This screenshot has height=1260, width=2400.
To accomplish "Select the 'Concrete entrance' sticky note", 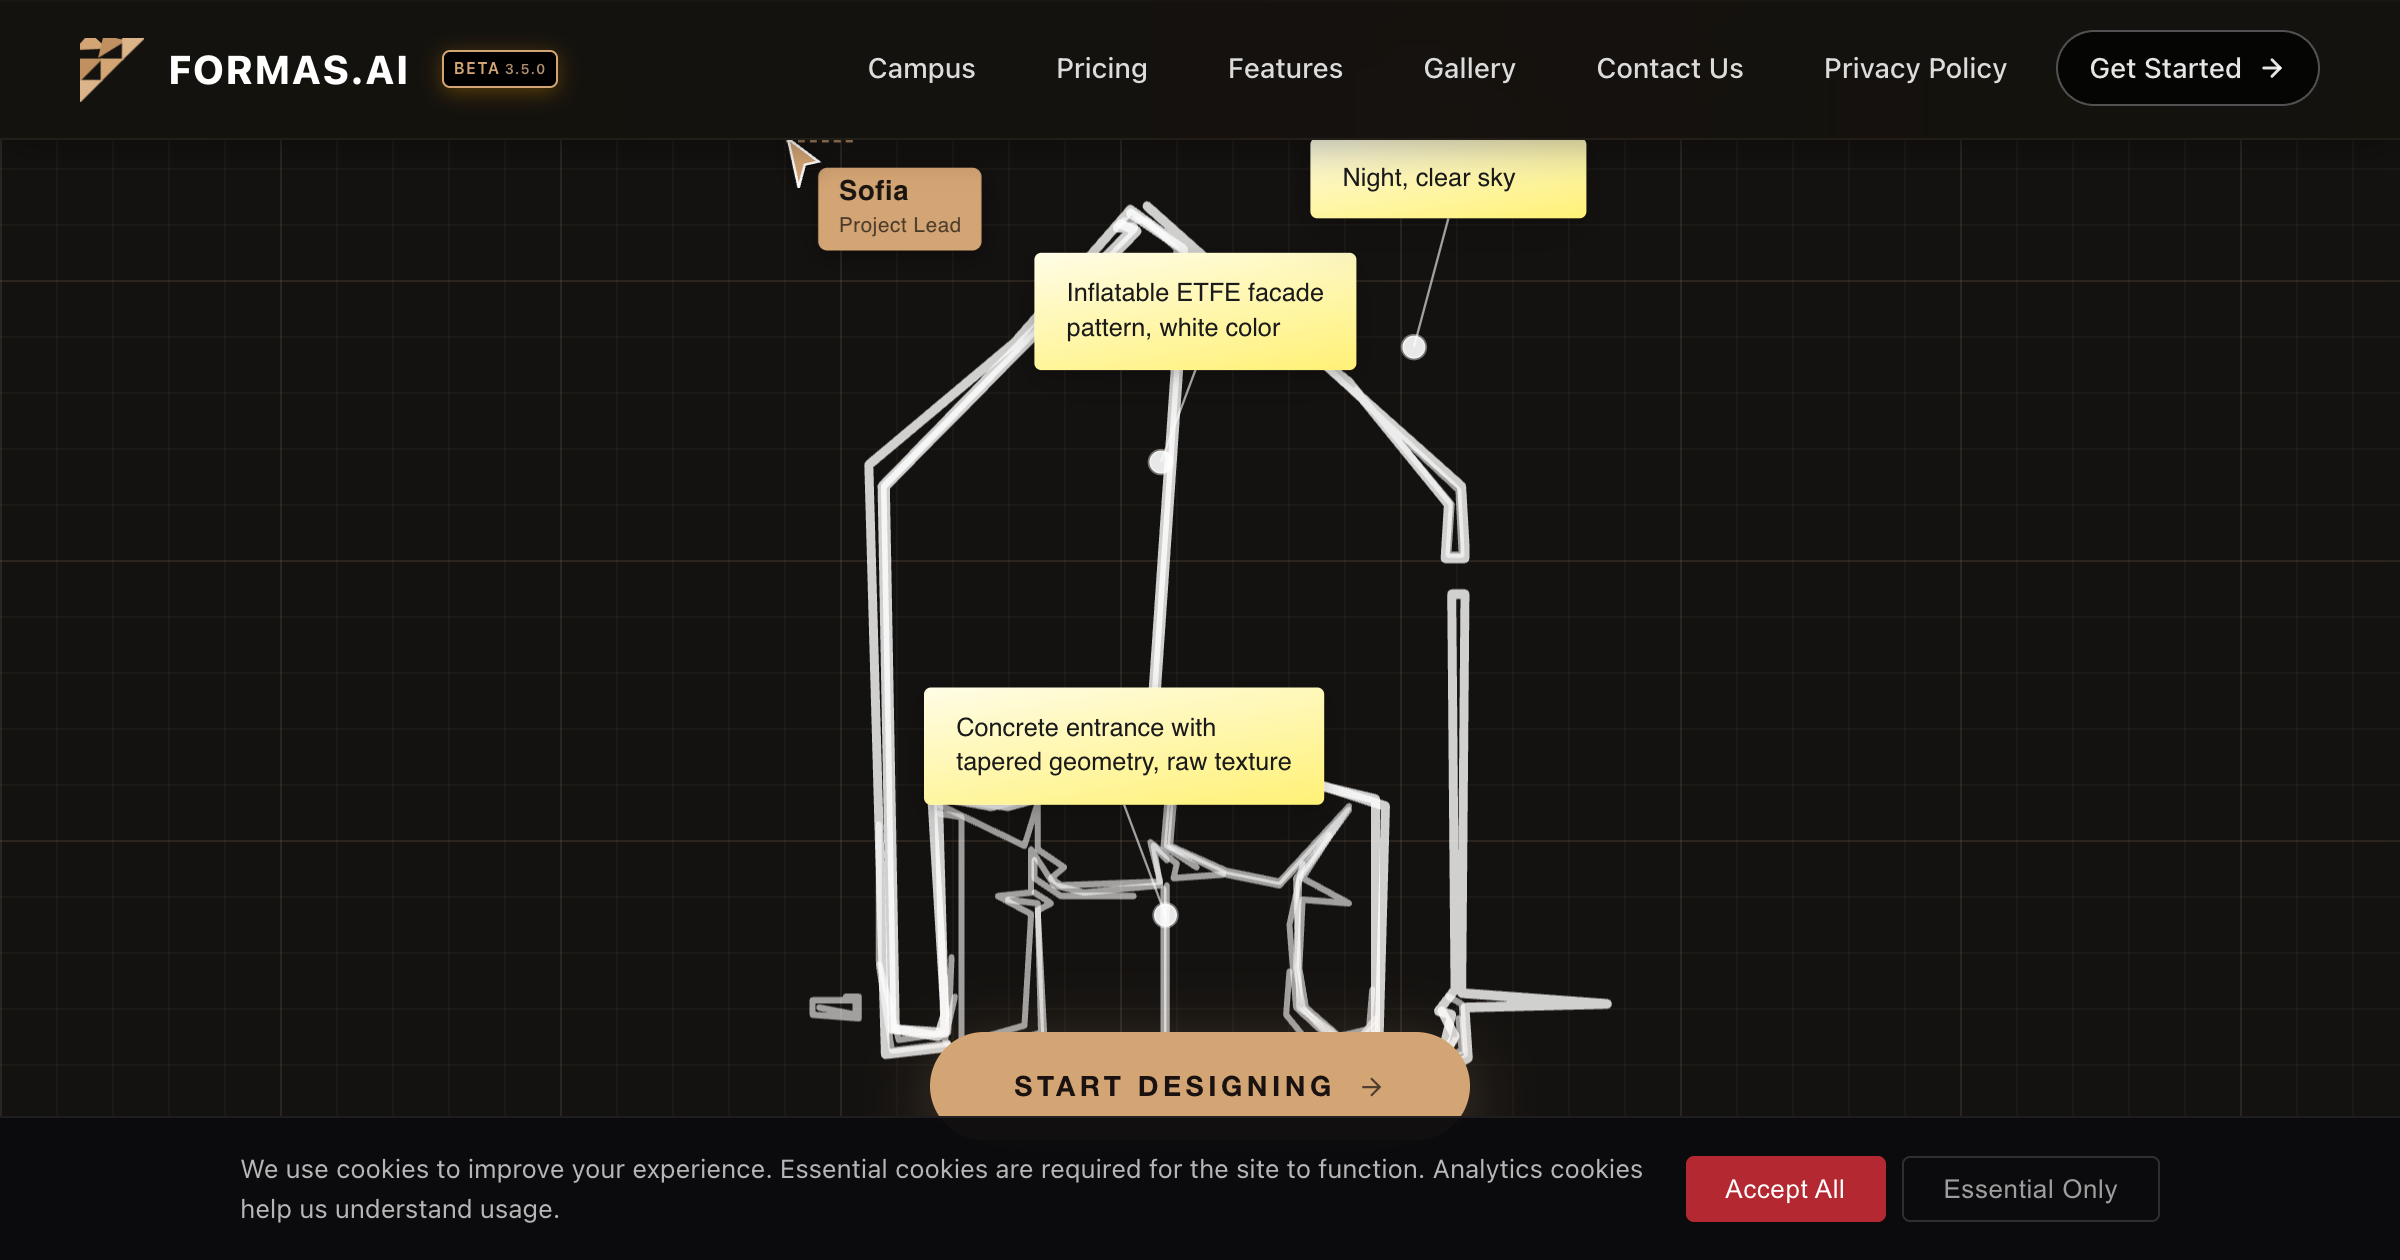I will (1123, 745).
